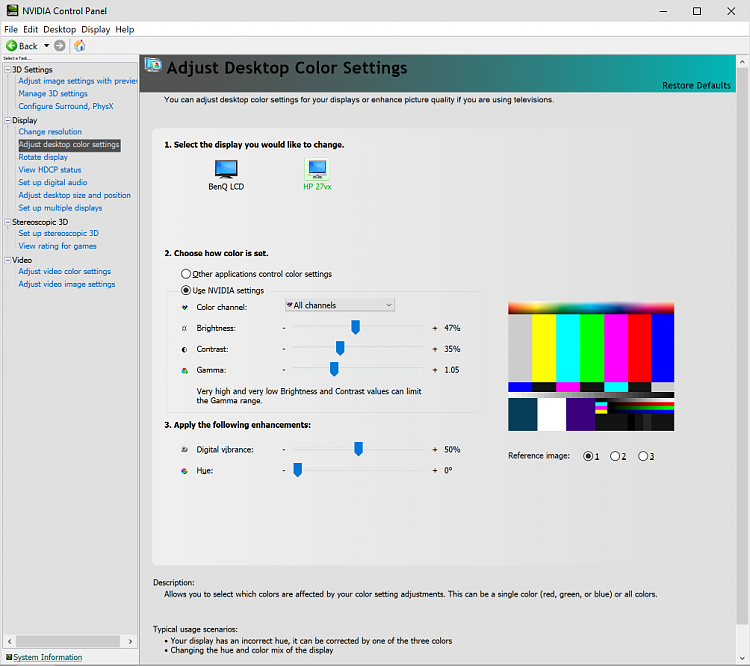
Task: Click the Hue slider handle
Action: (298, 470)
